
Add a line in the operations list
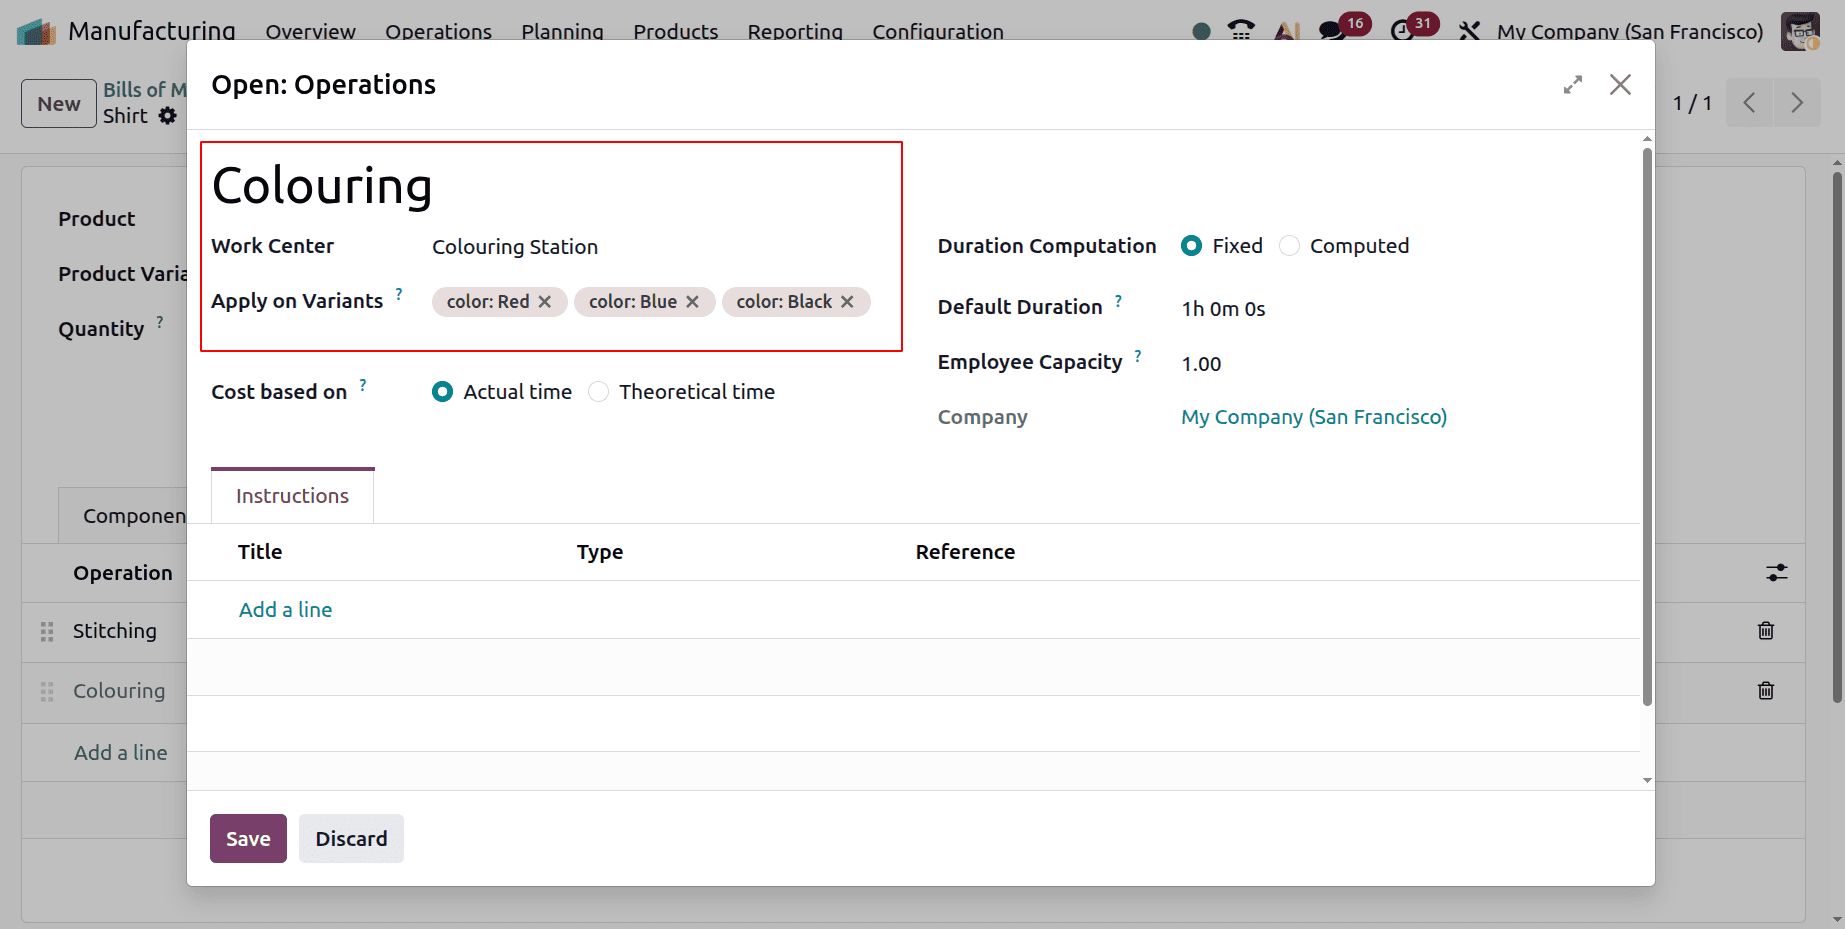pyautogui.click(x=120, y=753)
